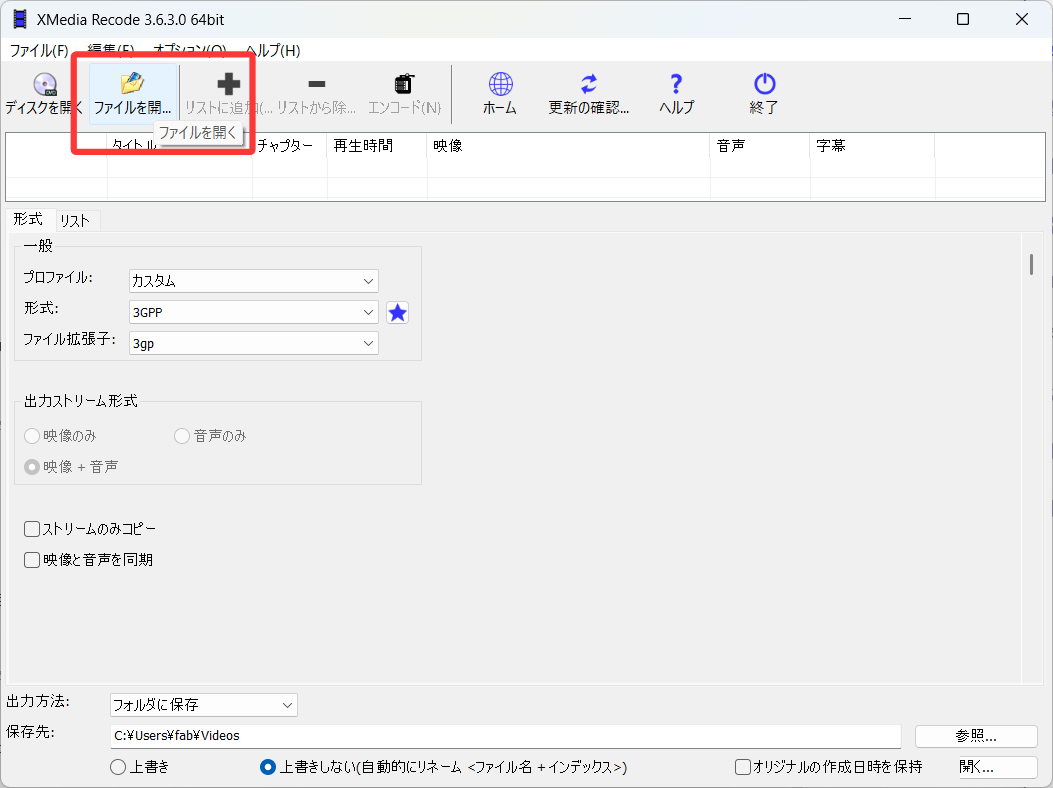The width and height of the screenshot is (1053, 788).
Task: Switch to the 形式 tab
Action: [x=28, y=219]
